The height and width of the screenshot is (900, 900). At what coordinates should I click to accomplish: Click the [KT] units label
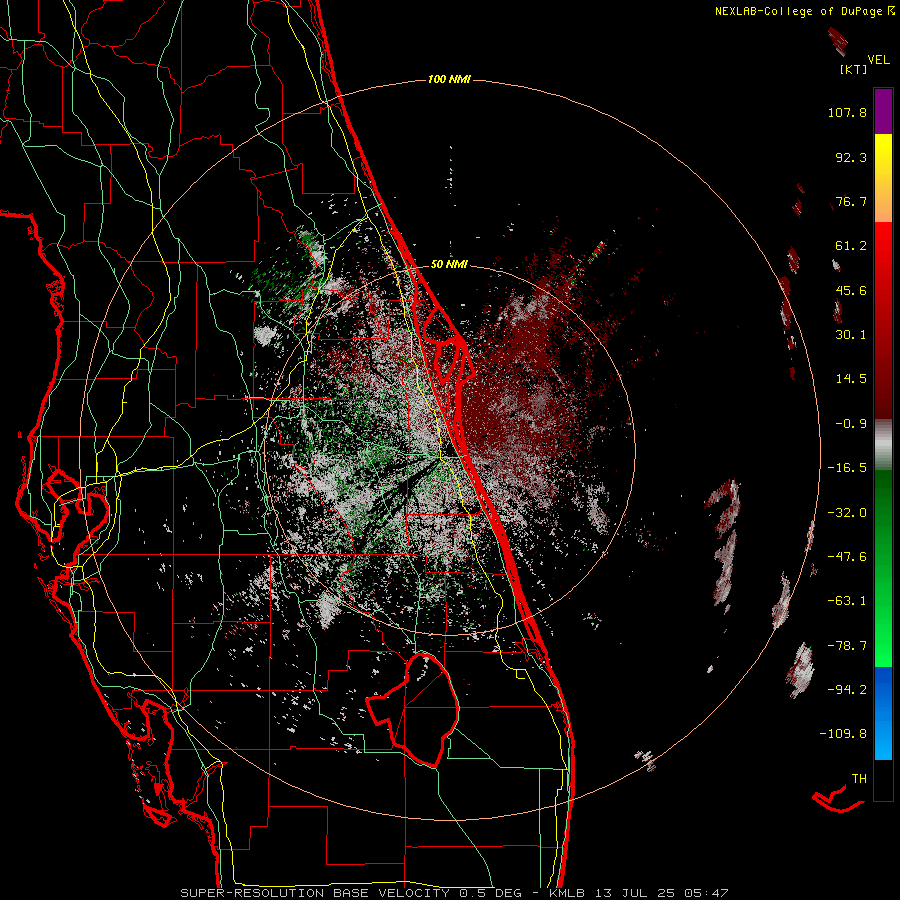853,69
